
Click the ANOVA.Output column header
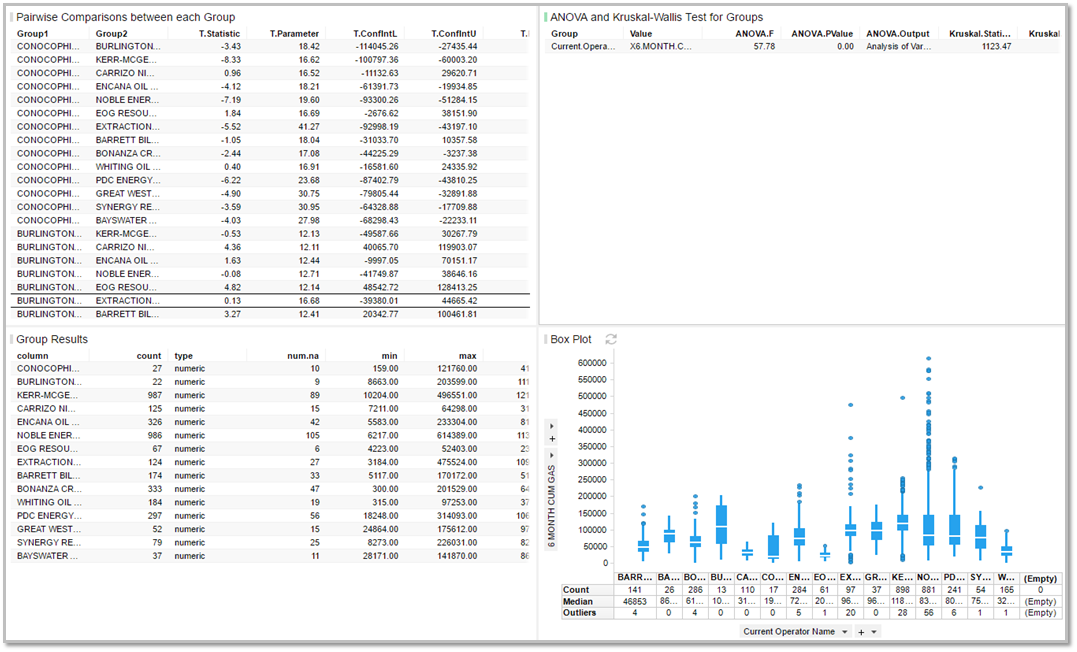tap(898, 34)
